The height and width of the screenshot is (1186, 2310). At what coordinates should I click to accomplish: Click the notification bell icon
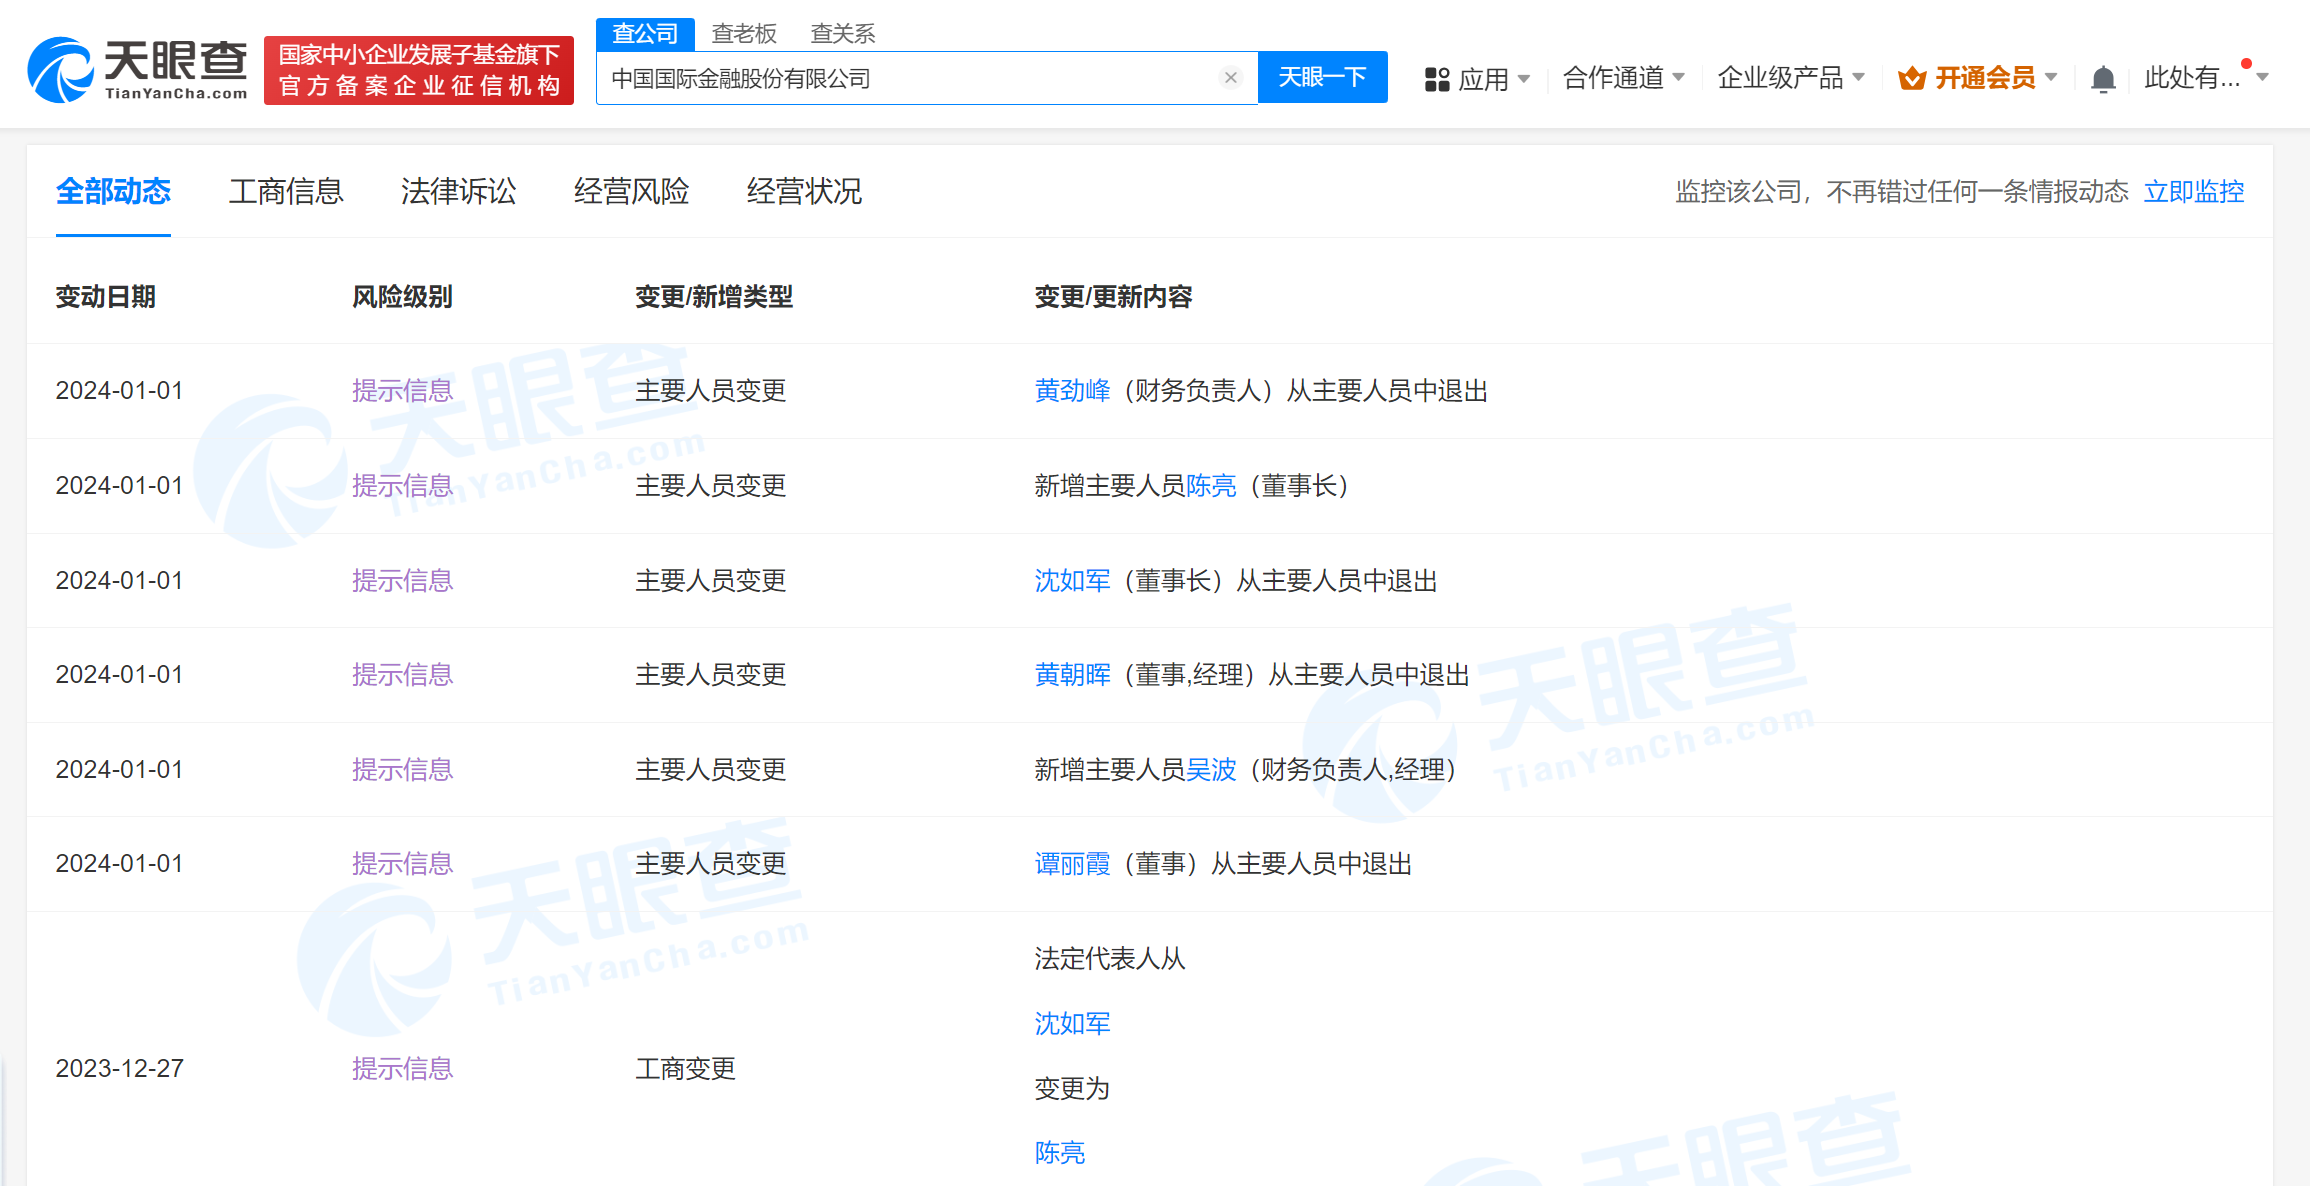pos(2103,79)
